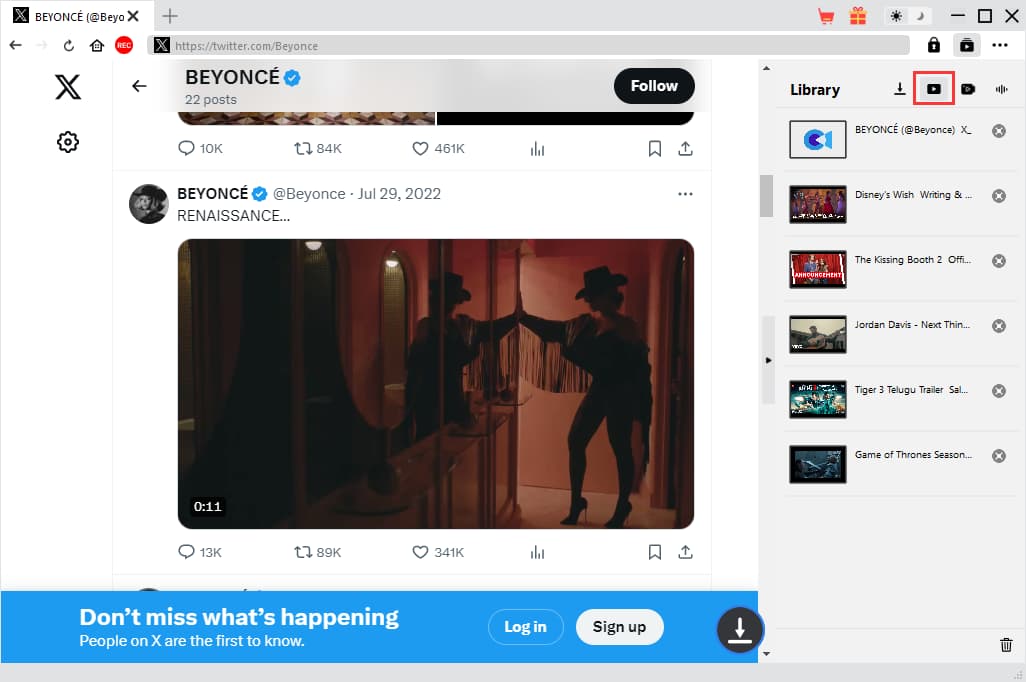Collapse the Library panel side arrow
The width and height of the screenshot is (1026, 682).
(x=768, y=360)
